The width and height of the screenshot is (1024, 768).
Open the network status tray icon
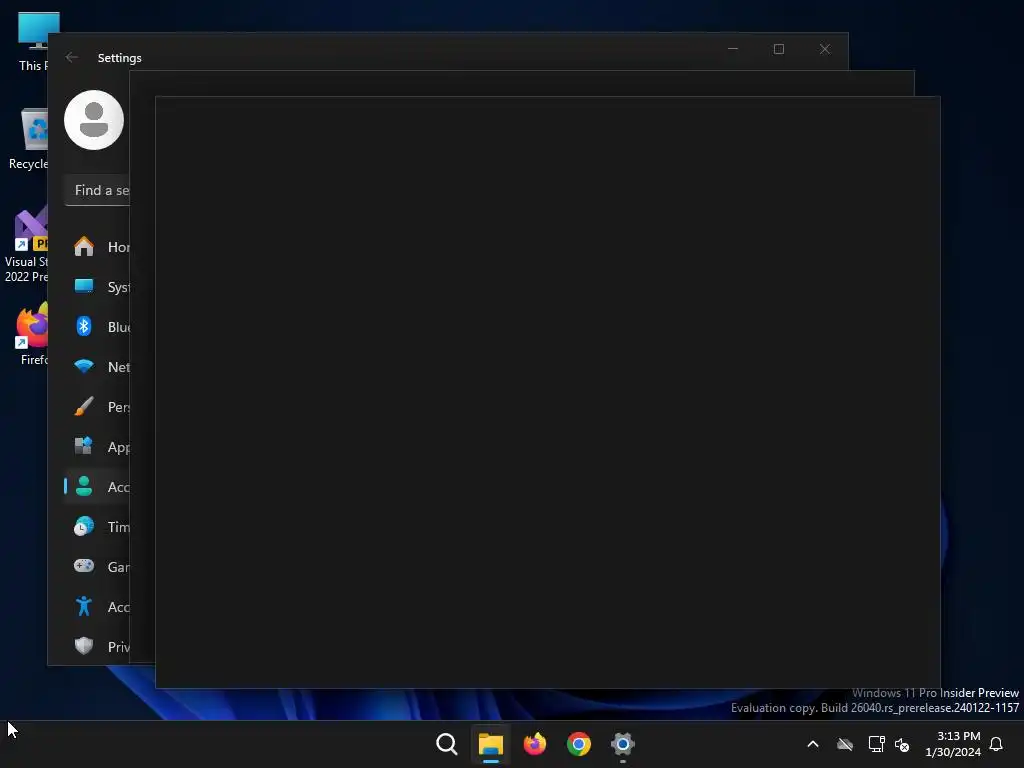click(876, 744)
